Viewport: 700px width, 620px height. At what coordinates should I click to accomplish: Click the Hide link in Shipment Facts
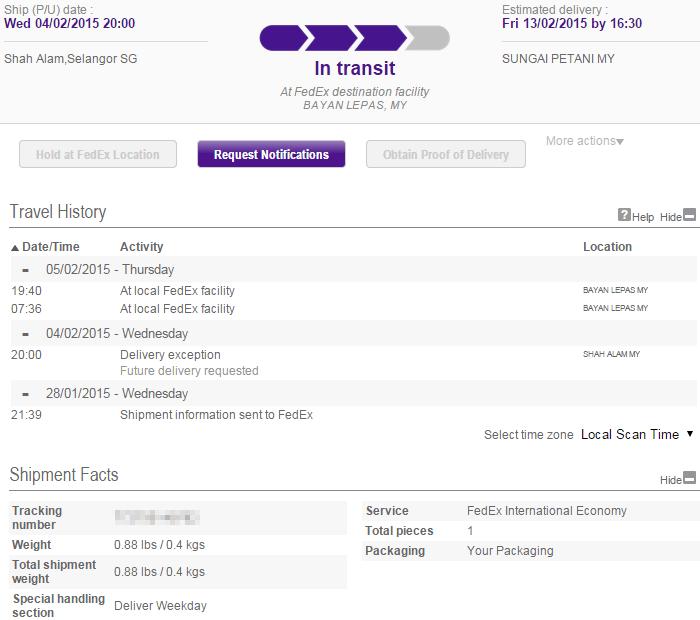(x=671, y=480)
